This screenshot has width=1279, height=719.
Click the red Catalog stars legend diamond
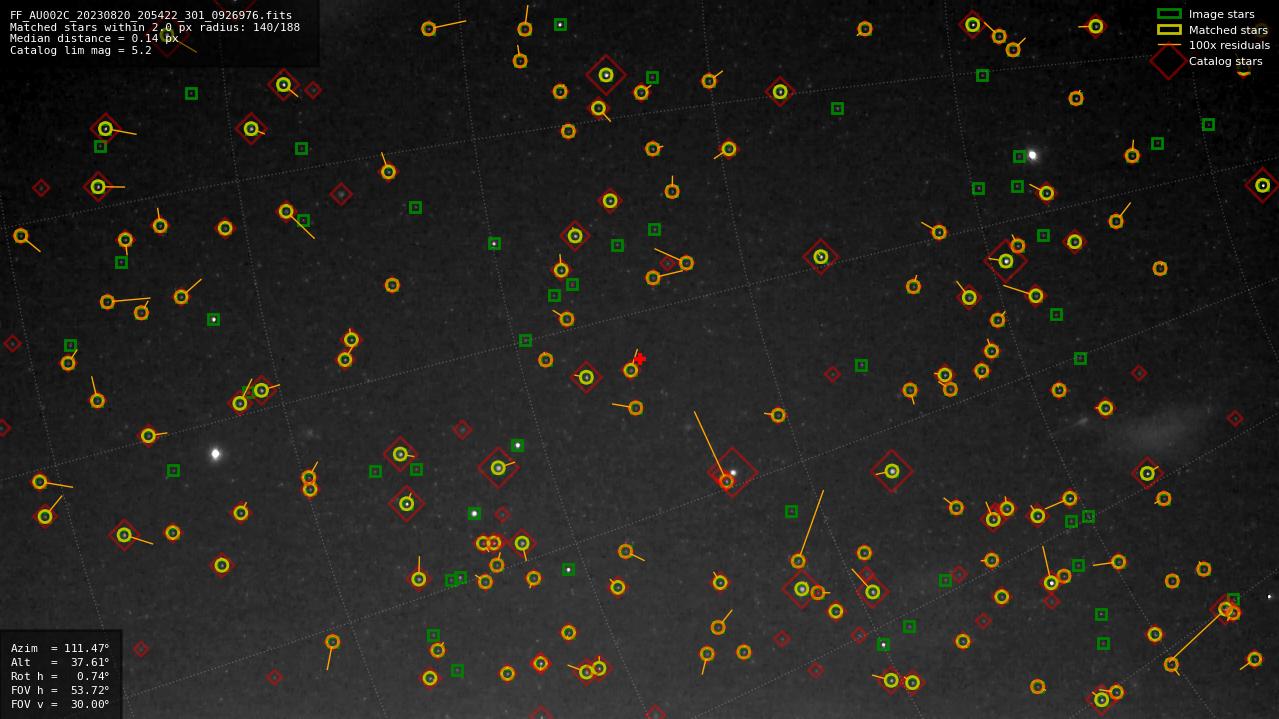(x=1169, y=61)
